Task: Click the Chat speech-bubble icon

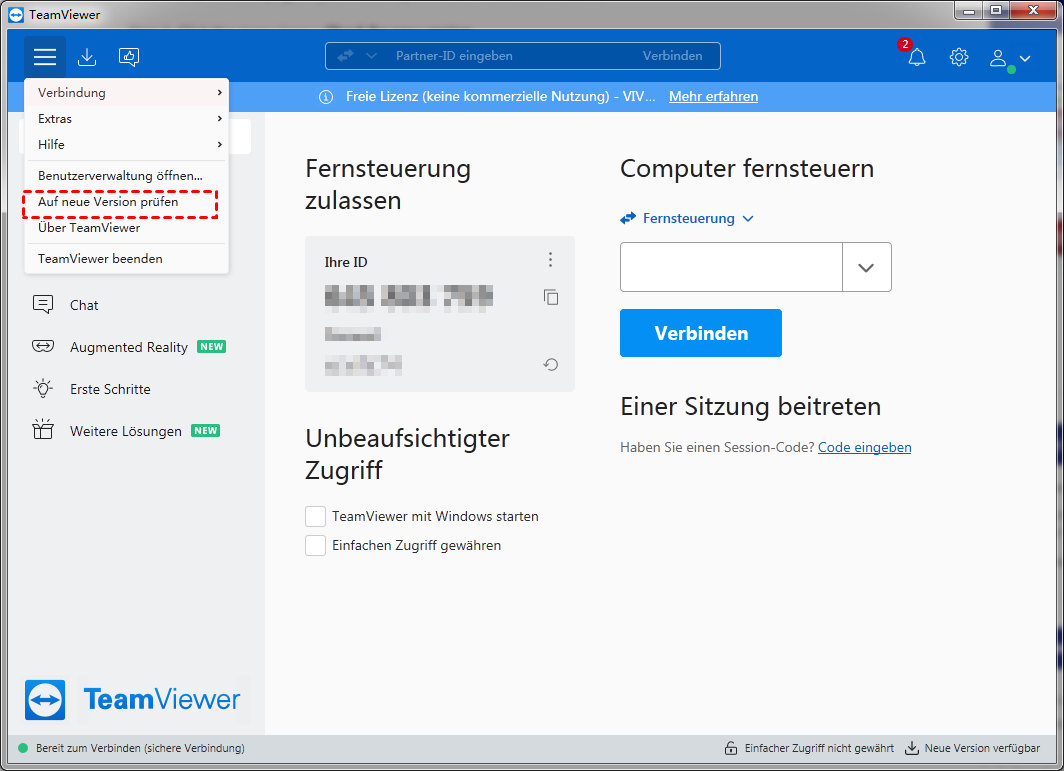Action: [43, 305]
